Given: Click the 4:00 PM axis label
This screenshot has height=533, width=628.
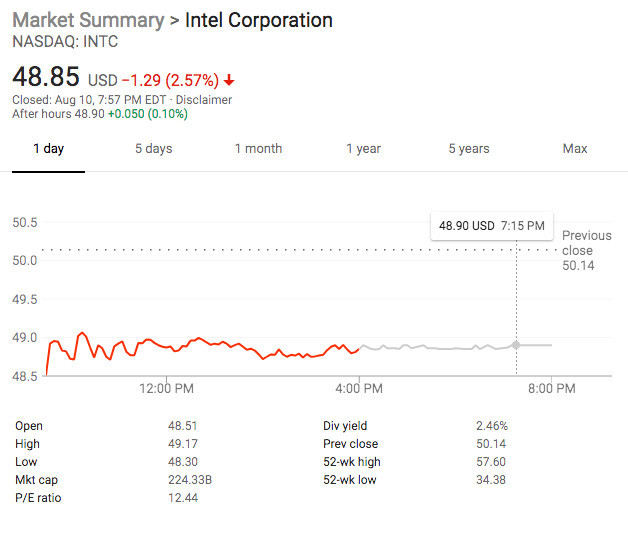Looking at the screenshot, I should point(359,388).
